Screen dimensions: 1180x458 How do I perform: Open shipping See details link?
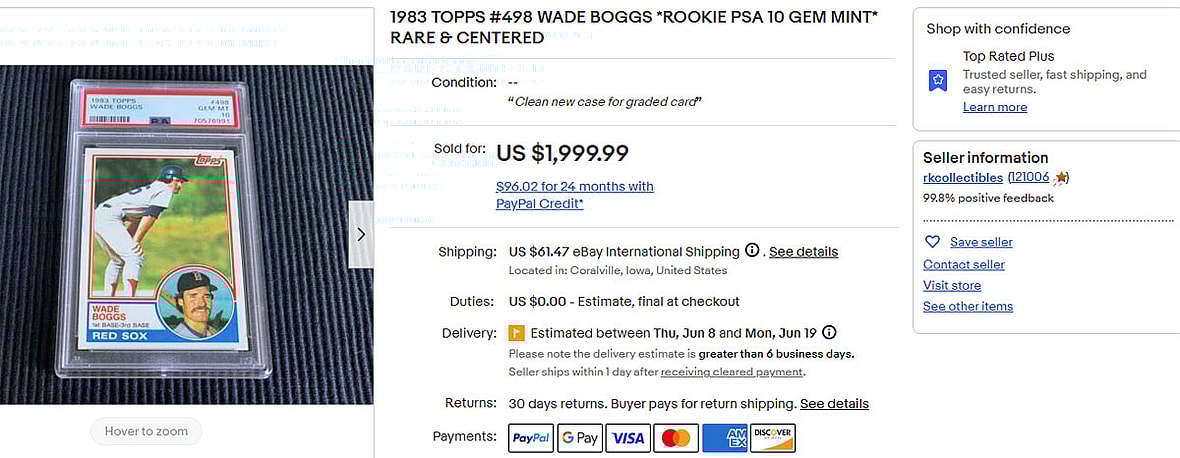803,252
